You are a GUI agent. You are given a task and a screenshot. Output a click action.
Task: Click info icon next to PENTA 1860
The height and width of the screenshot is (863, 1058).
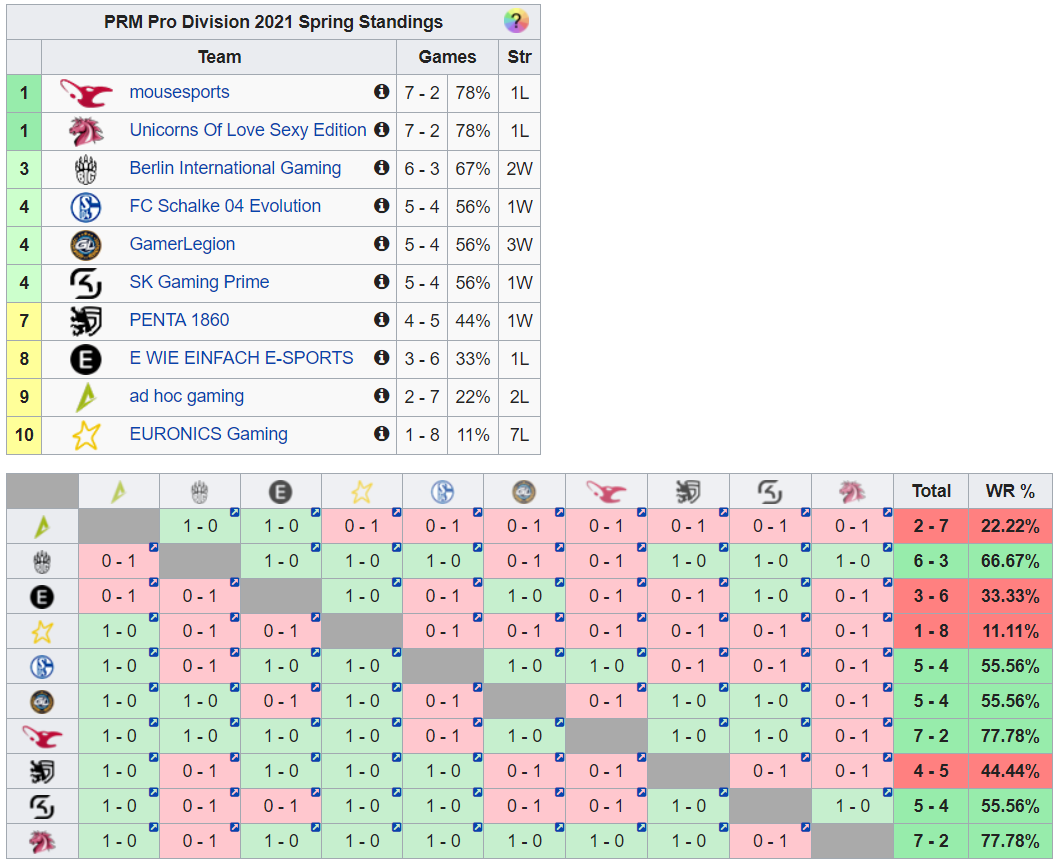tap(381, 320)
